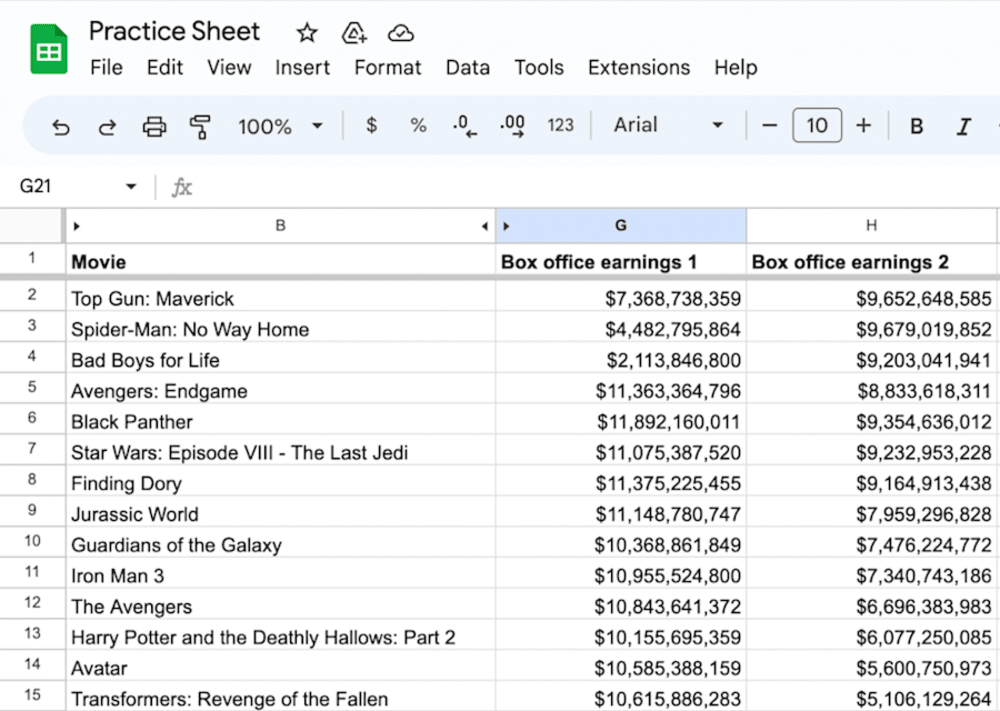
Task: Increase font size with plus button
Action: [x=864, y=125]
